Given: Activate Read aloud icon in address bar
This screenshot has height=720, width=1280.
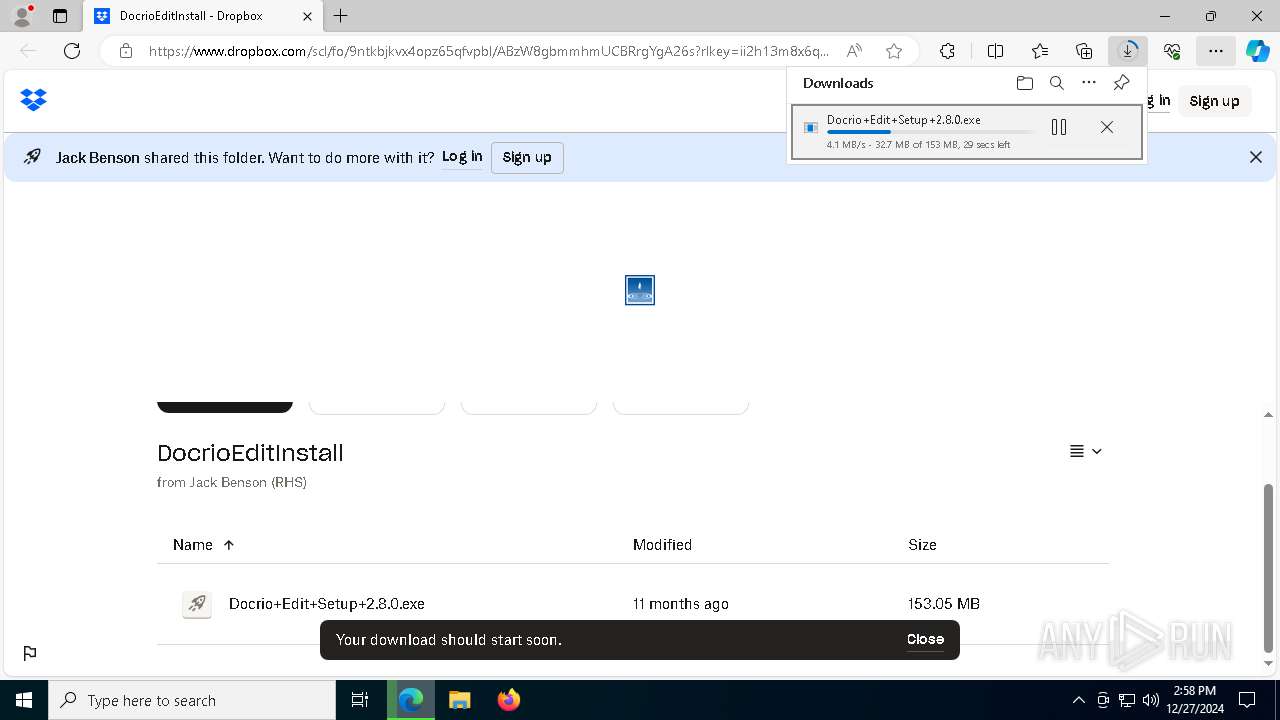Looking at the screenshot, I should point(854,51).
